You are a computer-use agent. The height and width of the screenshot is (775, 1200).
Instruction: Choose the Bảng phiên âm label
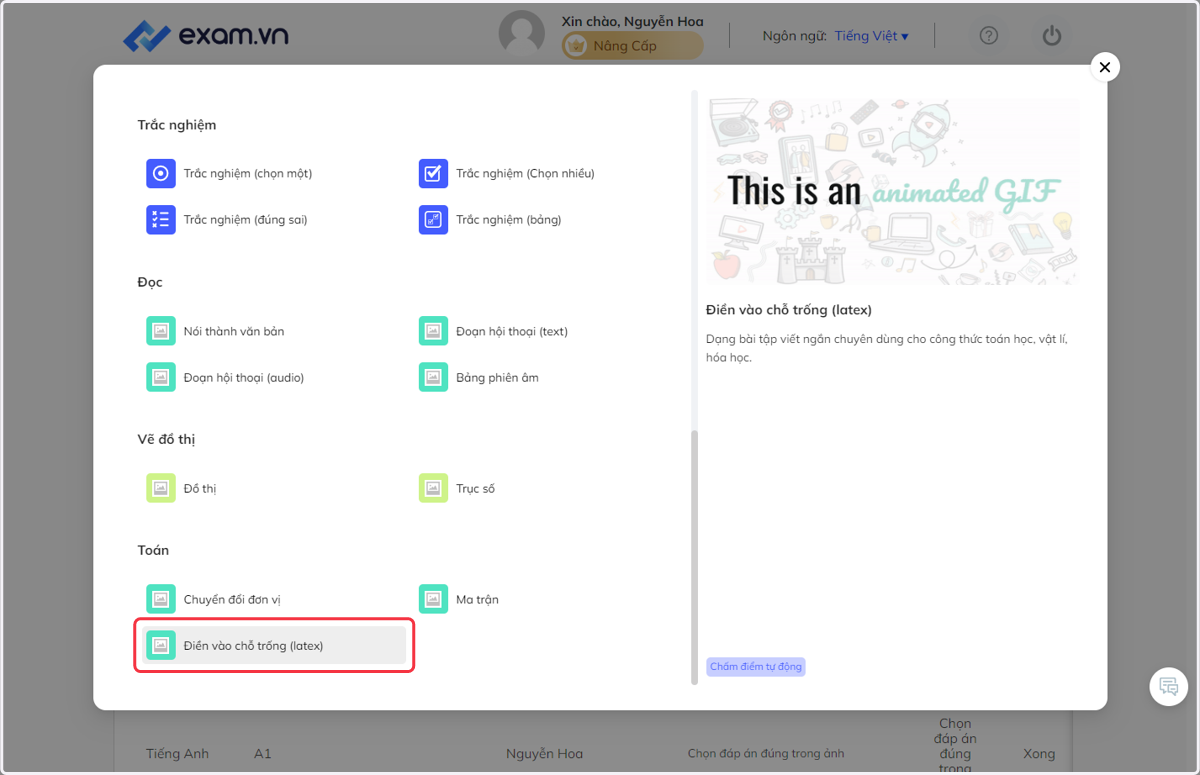[x=497, y=377]
